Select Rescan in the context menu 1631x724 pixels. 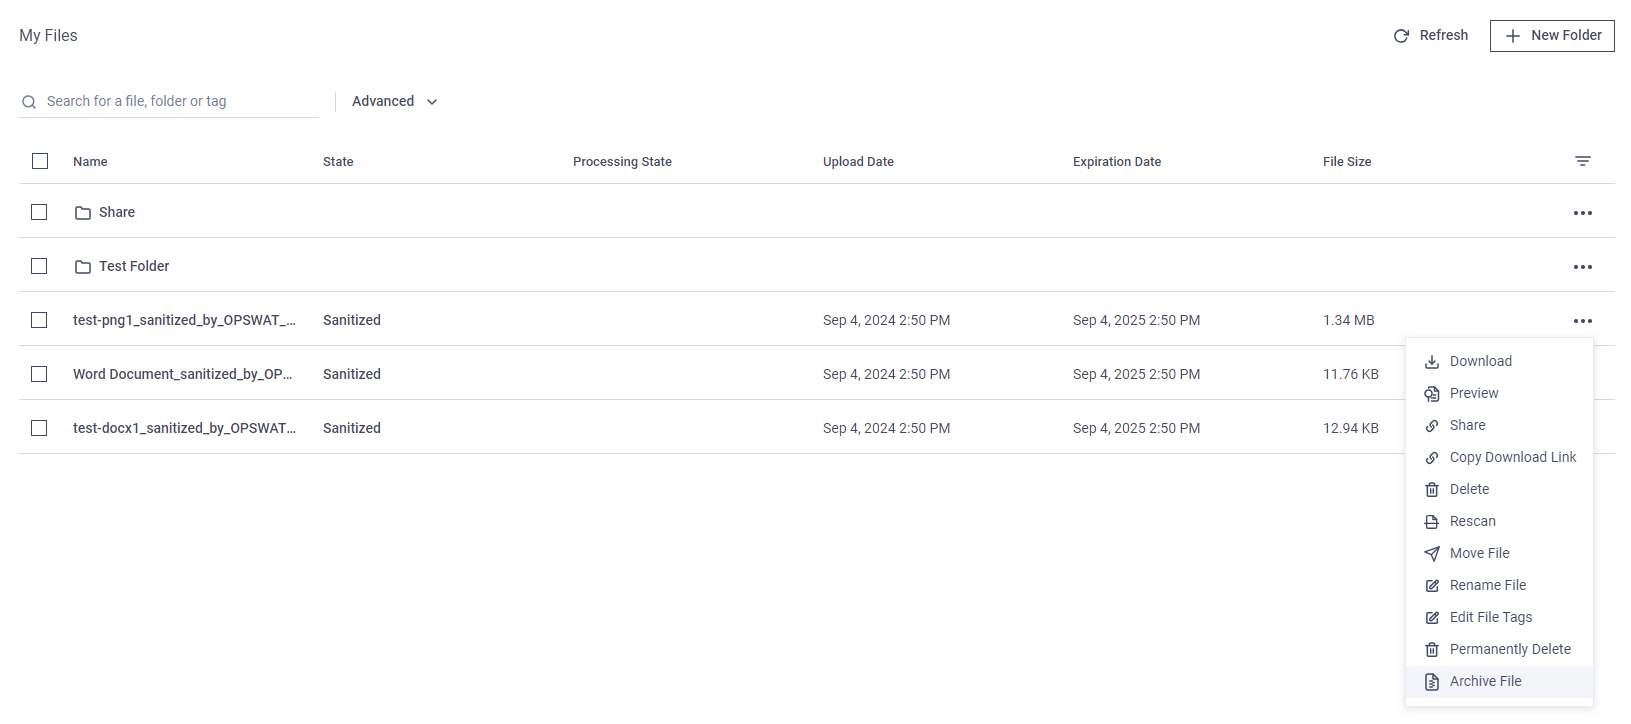pos(1499,521)
